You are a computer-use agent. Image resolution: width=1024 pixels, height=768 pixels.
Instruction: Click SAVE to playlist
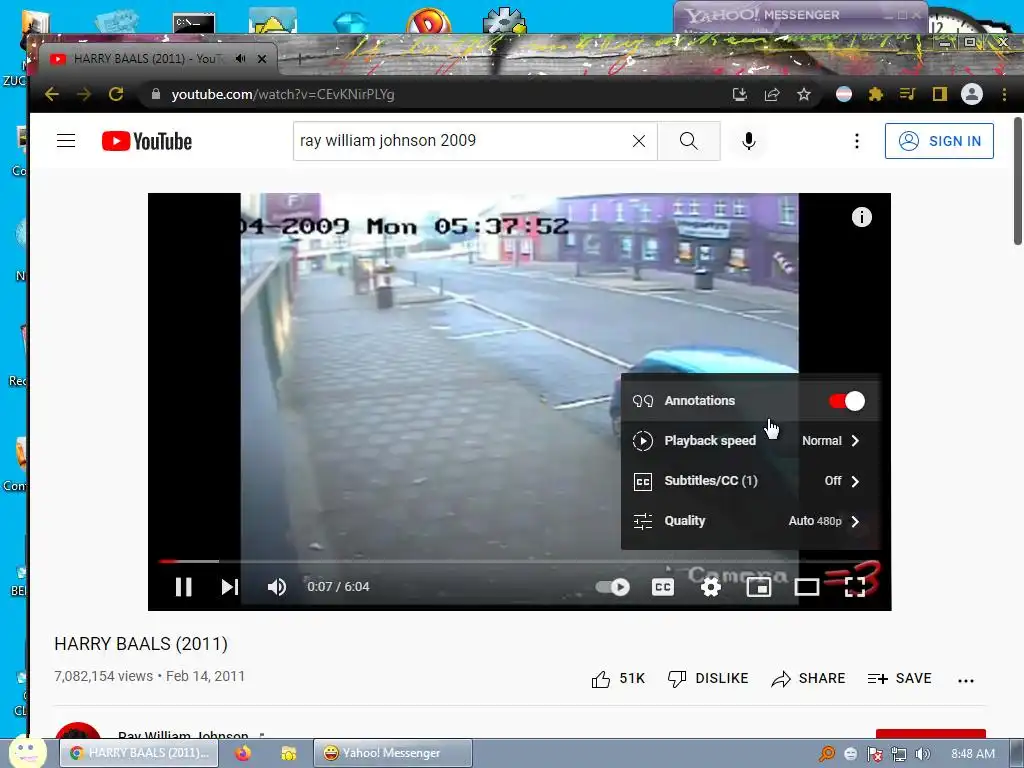[x=899, y=679]
